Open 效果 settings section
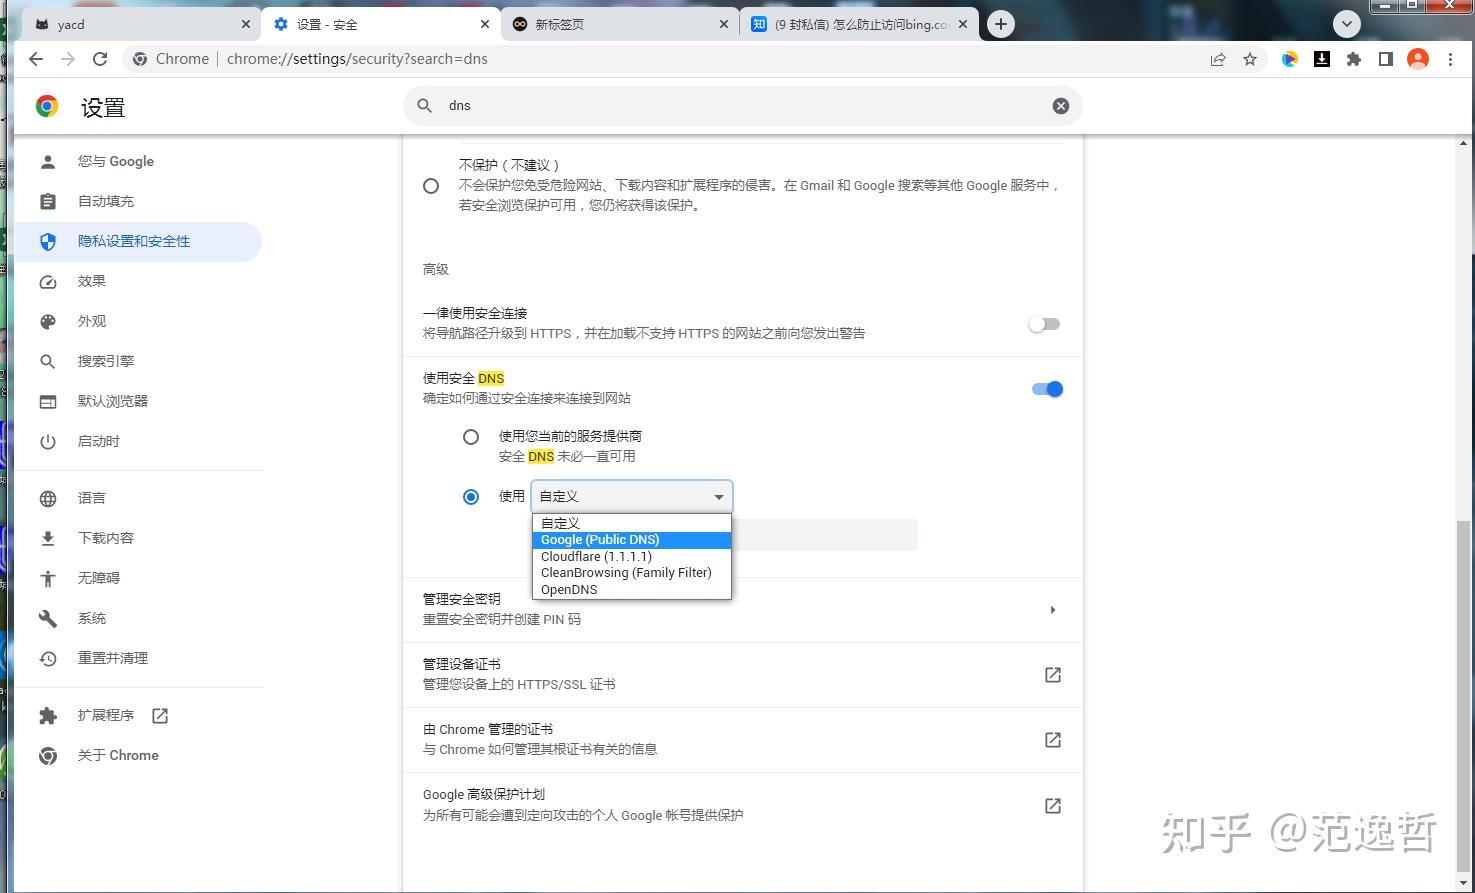 [x=138, y=281]
